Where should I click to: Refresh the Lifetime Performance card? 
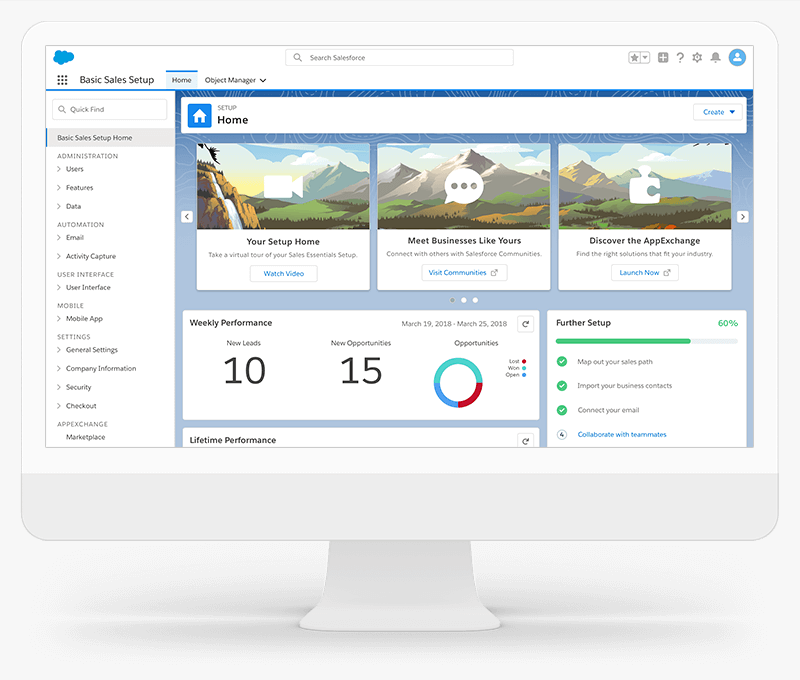526,441
